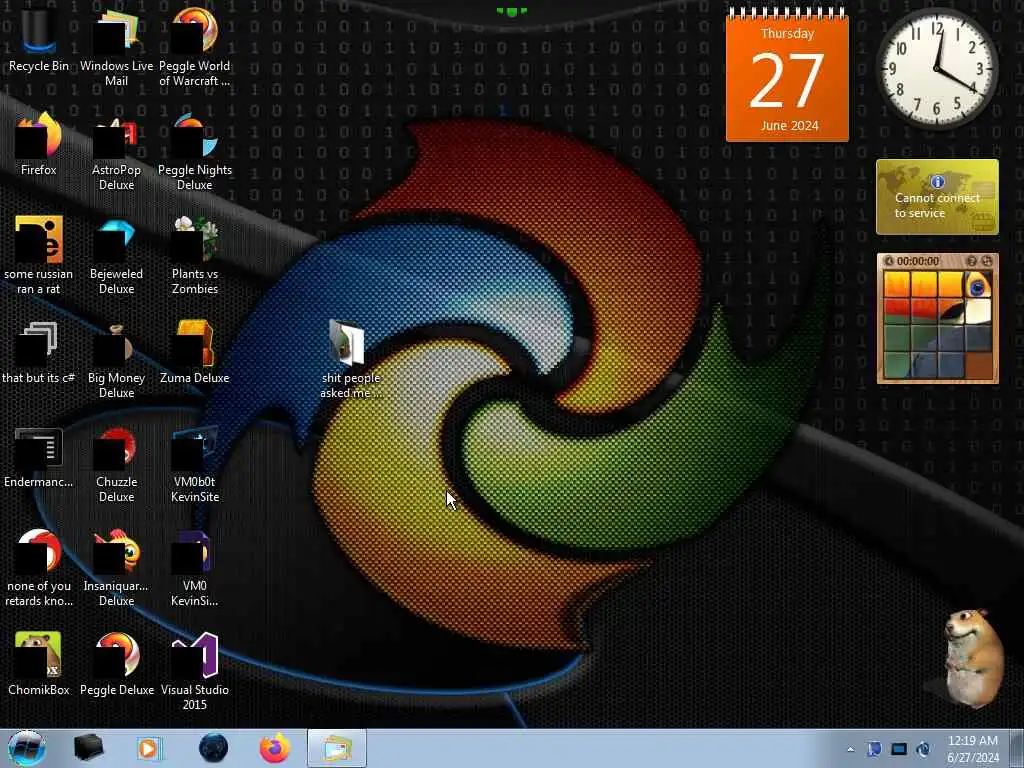Open Big Money Deluxe shortcut

116,359
